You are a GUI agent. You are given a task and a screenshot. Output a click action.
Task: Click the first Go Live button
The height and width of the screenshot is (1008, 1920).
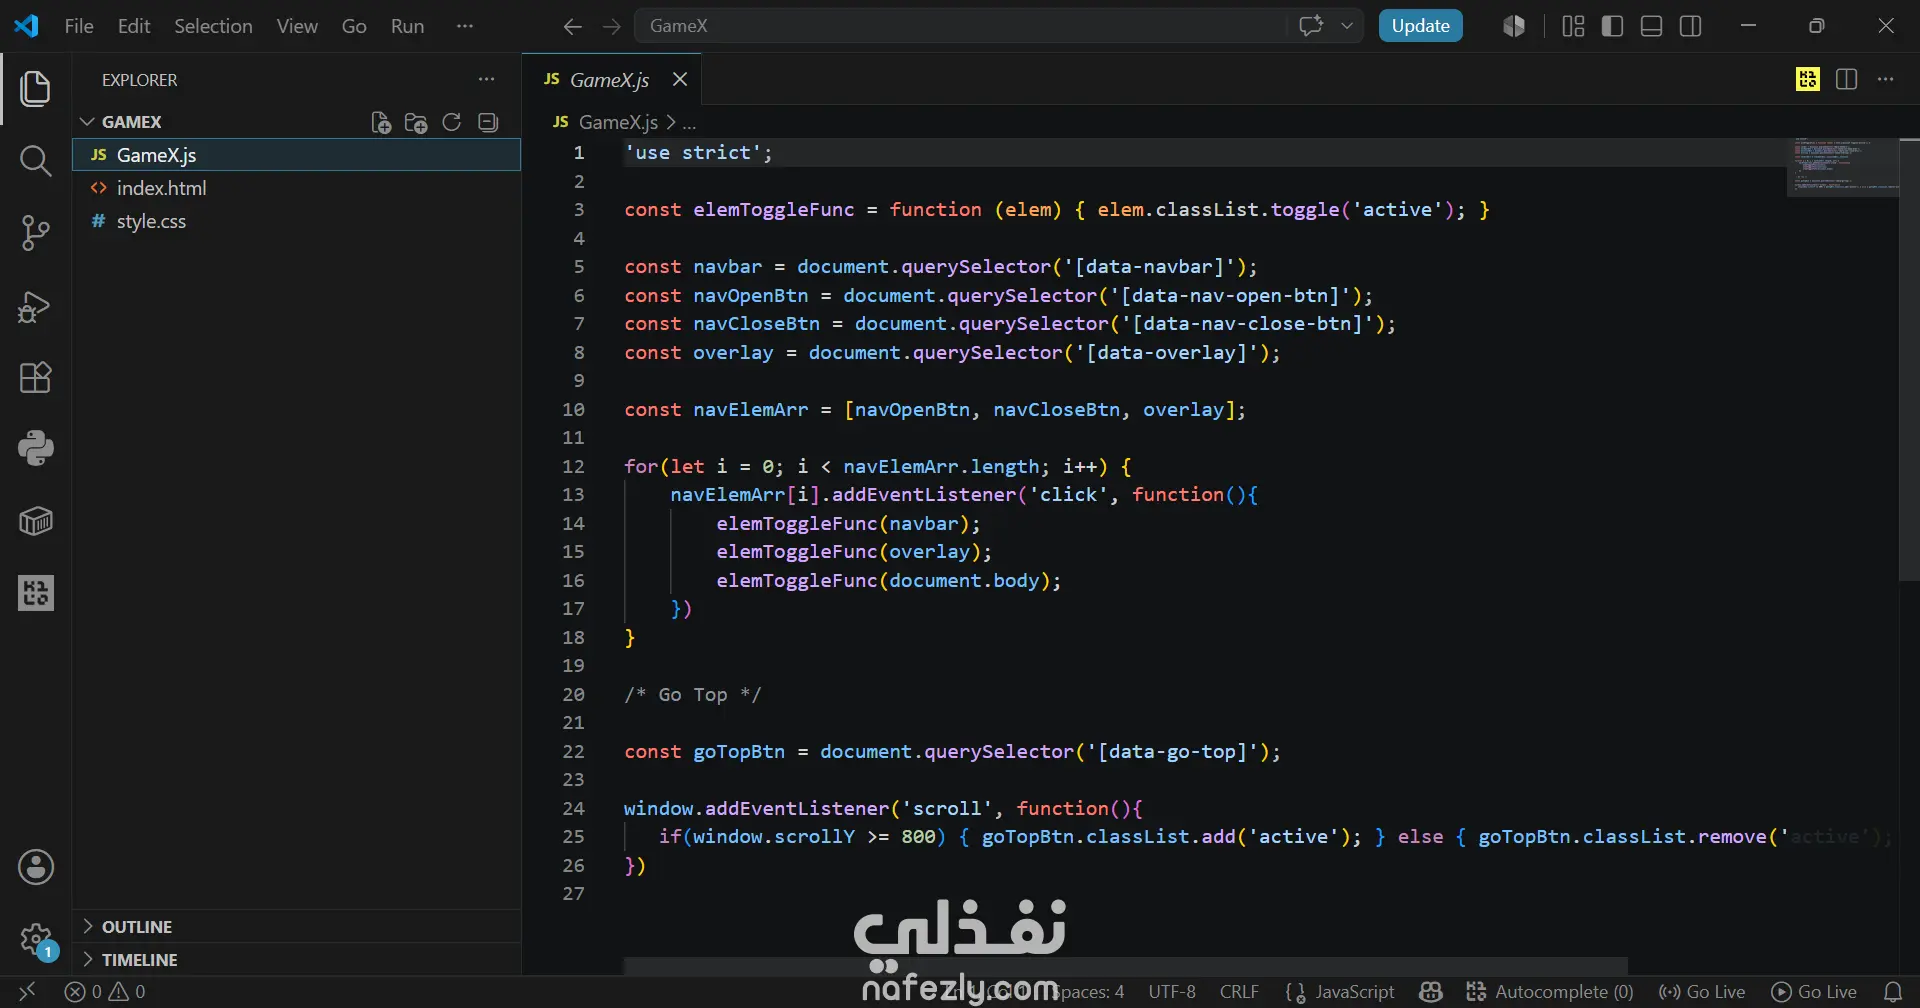click(x=1702, y=991)
